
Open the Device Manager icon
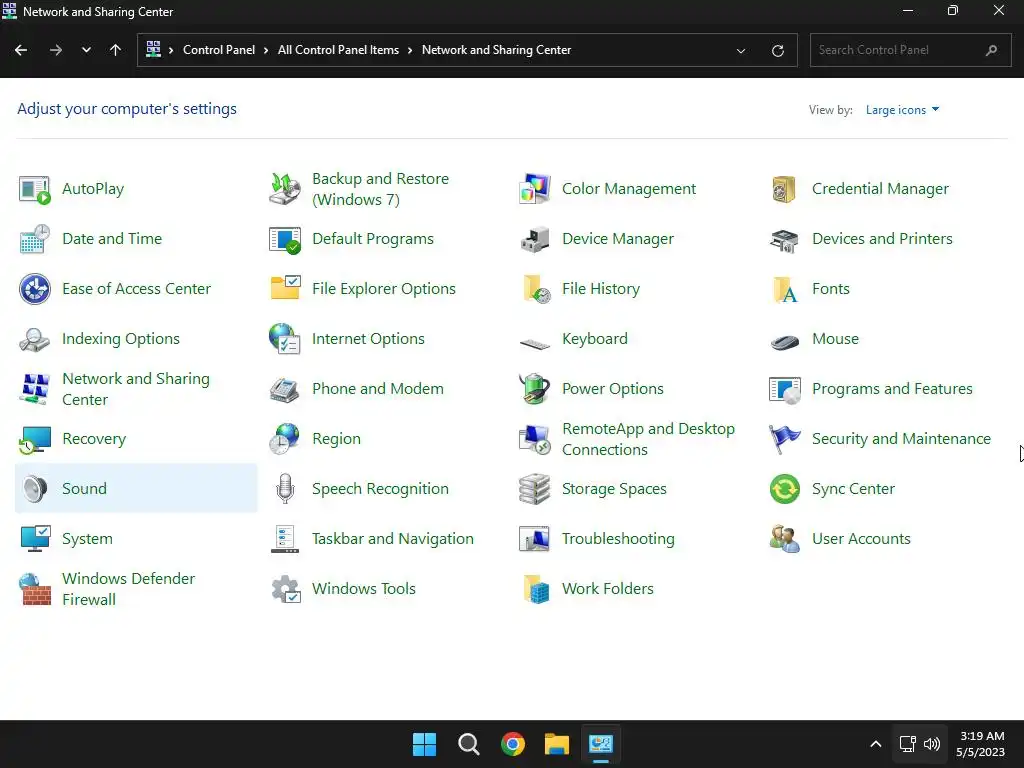[535, 239]
